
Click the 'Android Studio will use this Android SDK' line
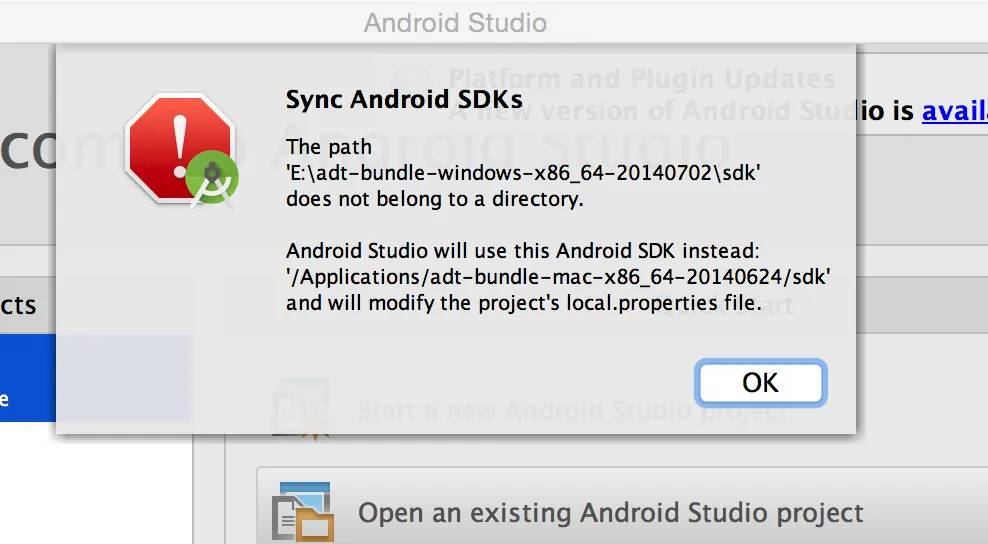523,251
